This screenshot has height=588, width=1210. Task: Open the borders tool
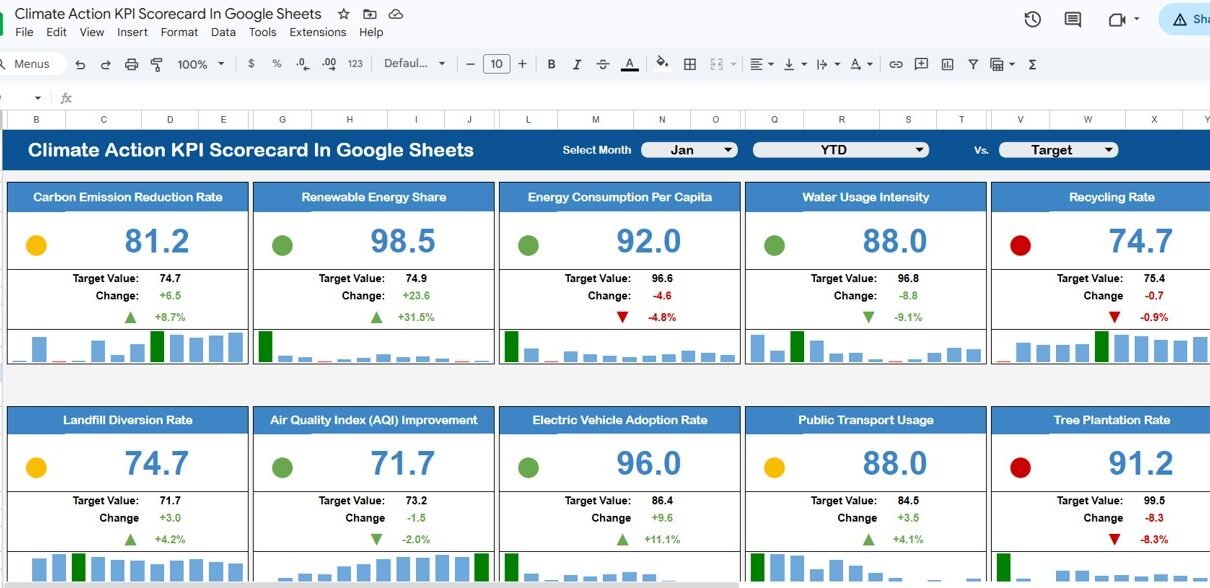[x=690, y=64]
